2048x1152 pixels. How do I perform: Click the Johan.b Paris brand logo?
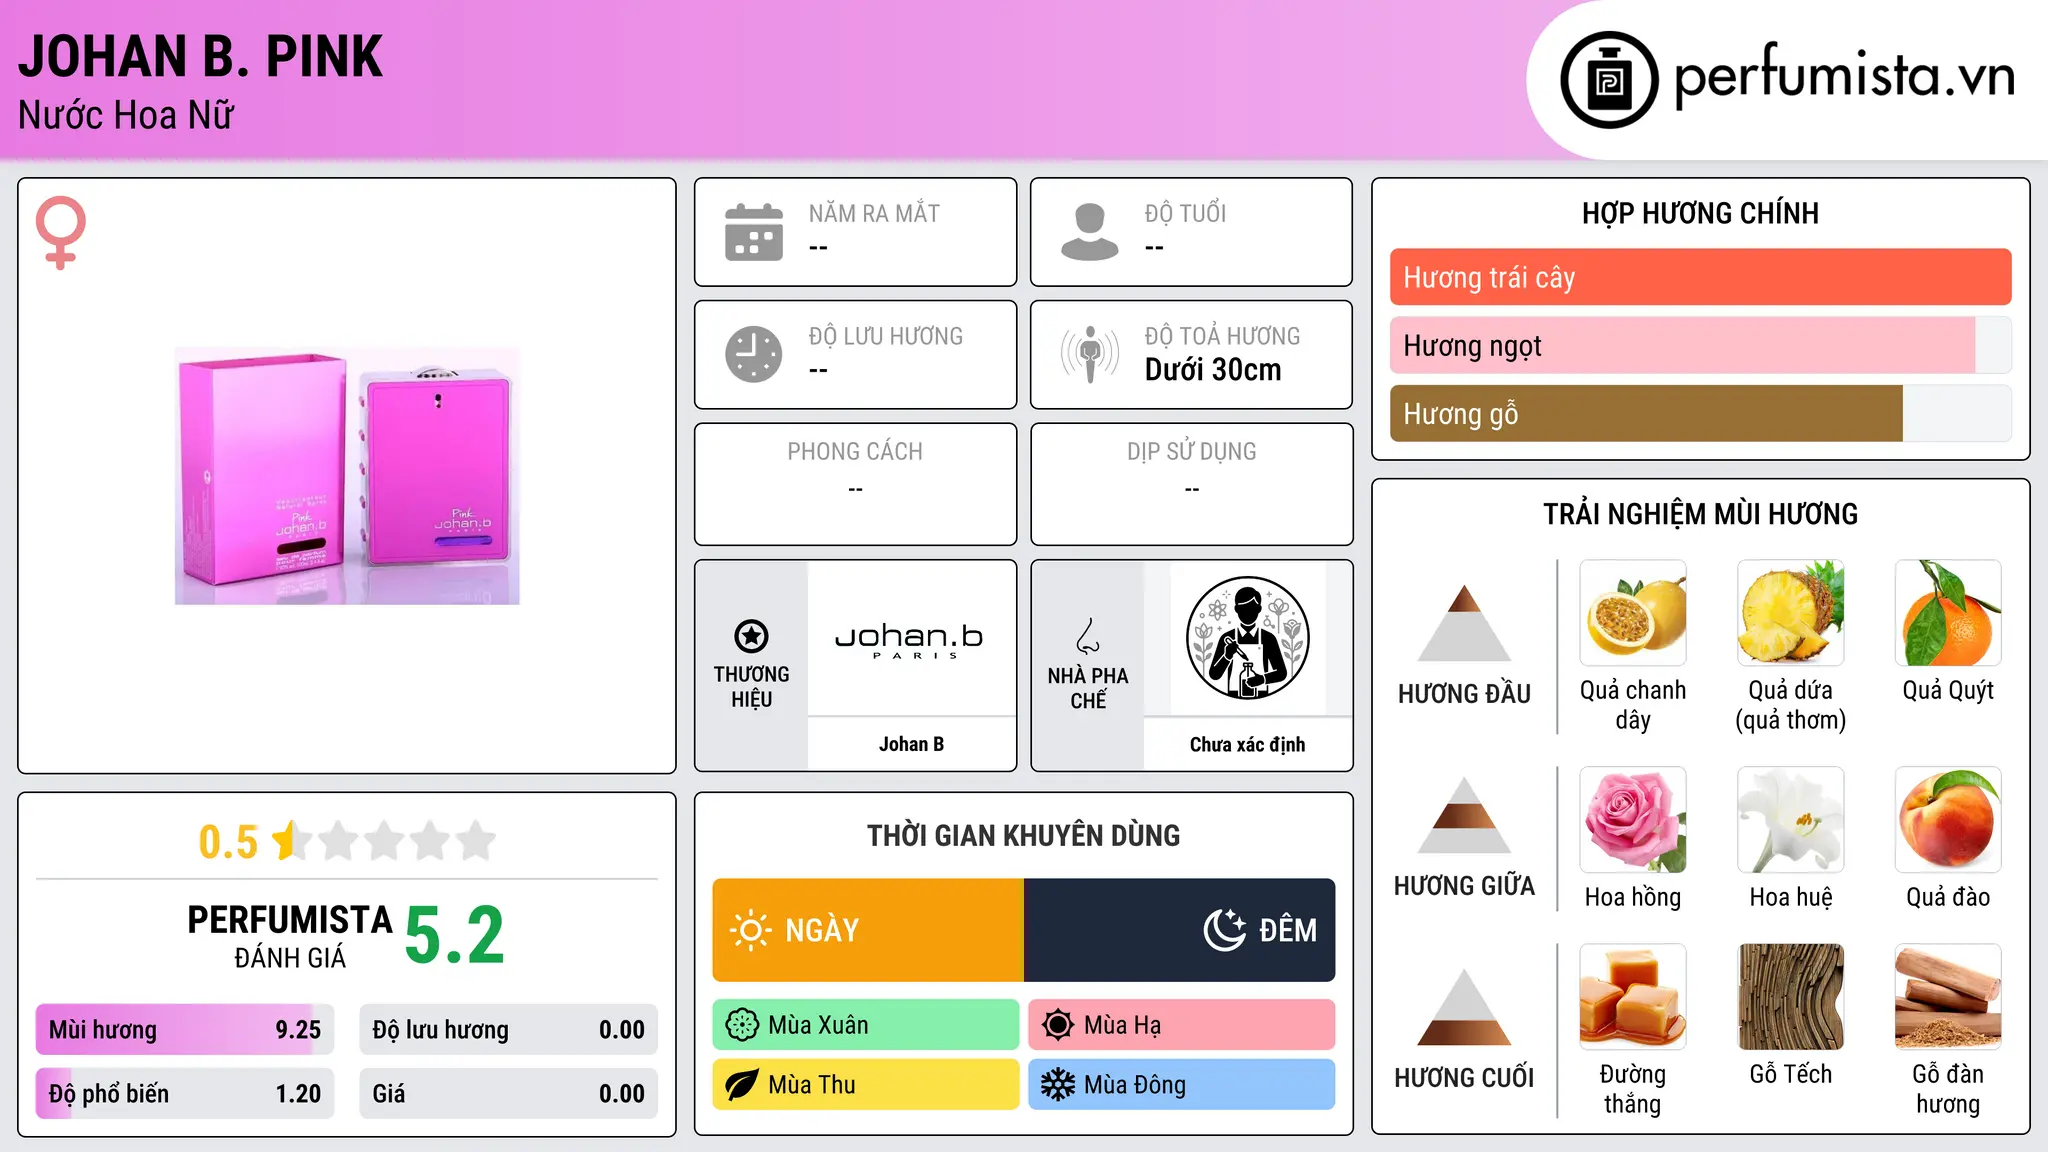tap(909, 640)
